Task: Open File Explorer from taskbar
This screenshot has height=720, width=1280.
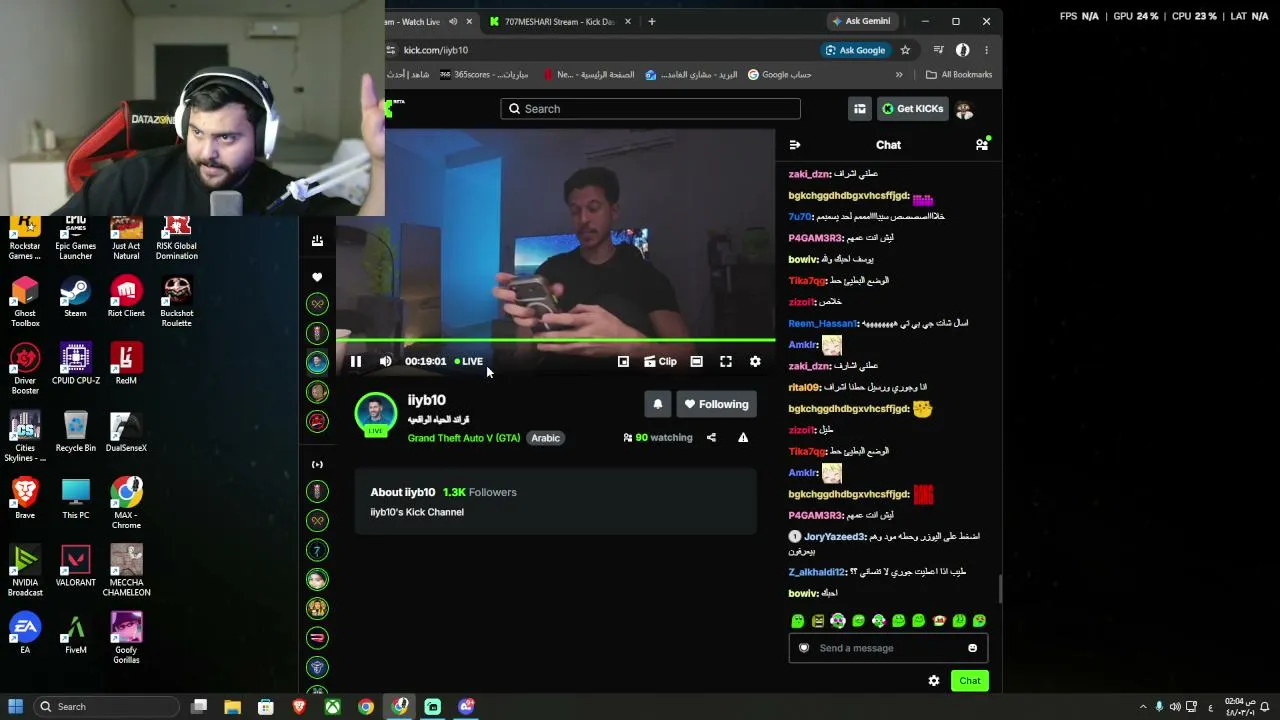Action: coord(232,707)
